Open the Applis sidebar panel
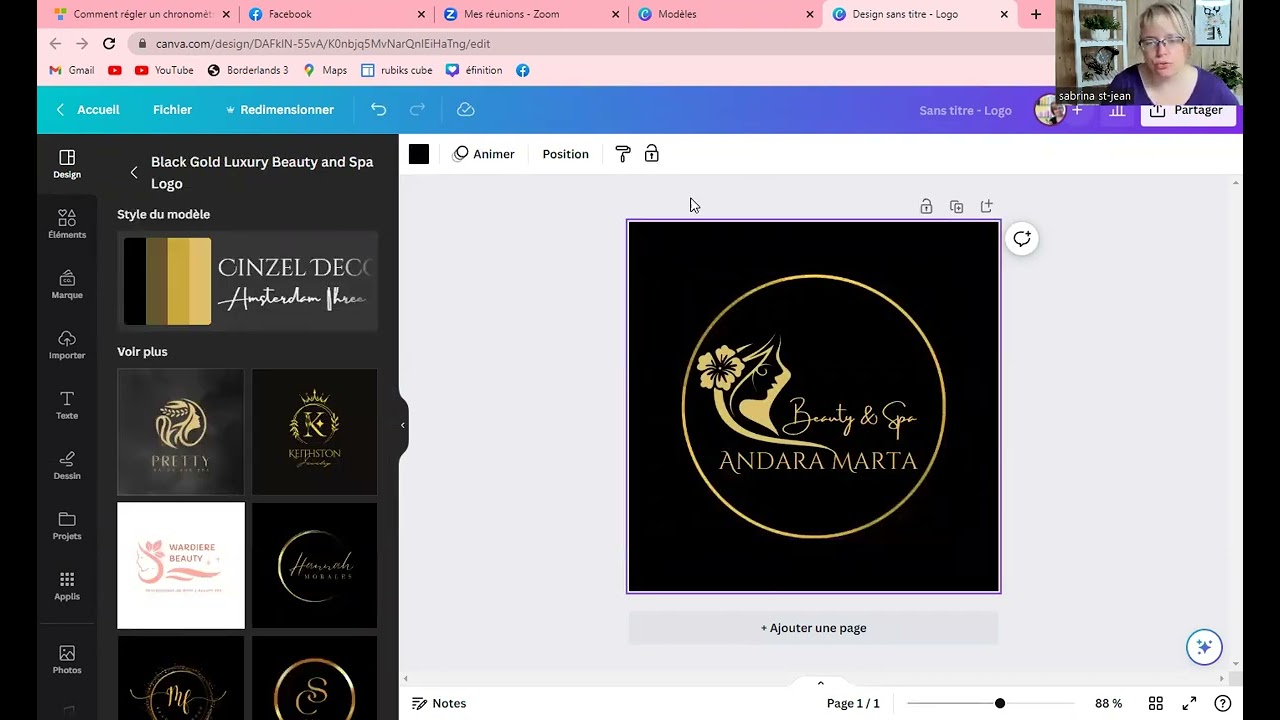 coord(67,586)
